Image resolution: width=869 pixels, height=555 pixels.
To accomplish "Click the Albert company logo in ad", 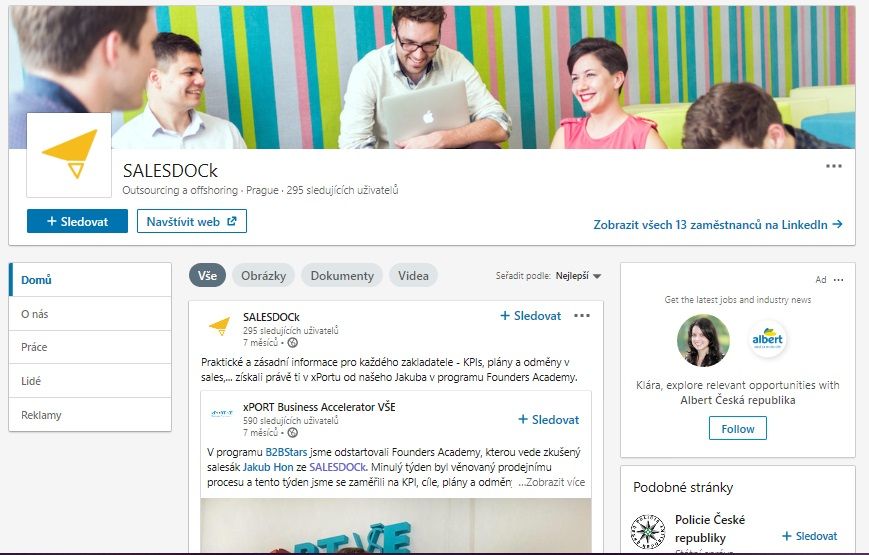I will pyautogui.click(x=768, y=339).
